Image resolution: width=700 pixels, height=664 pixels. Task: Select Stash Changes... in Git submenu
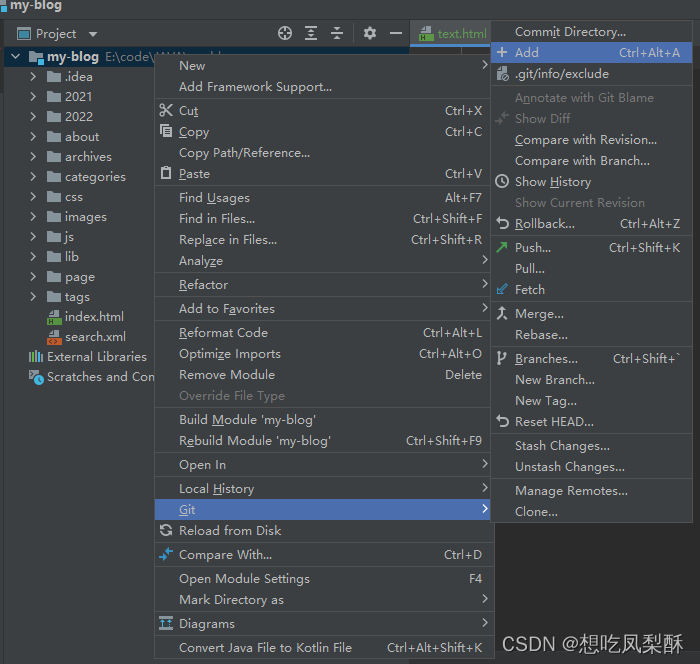tap(592, 446)
